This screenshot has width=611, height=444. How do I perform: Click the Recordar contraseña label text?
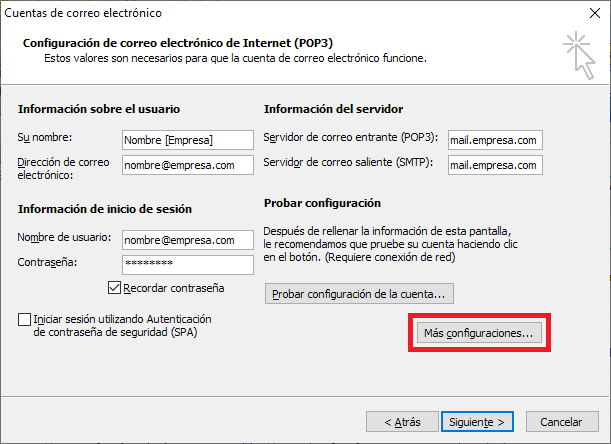click(174, 288)
